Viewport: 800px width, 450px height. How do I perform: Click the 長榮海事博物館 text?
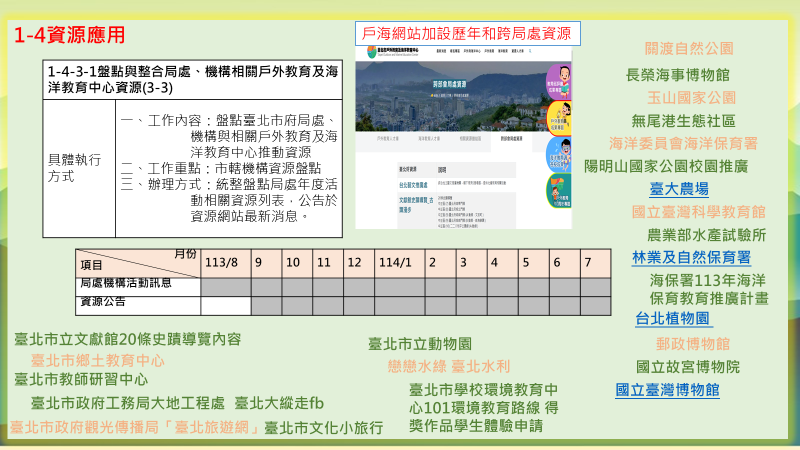678,76
